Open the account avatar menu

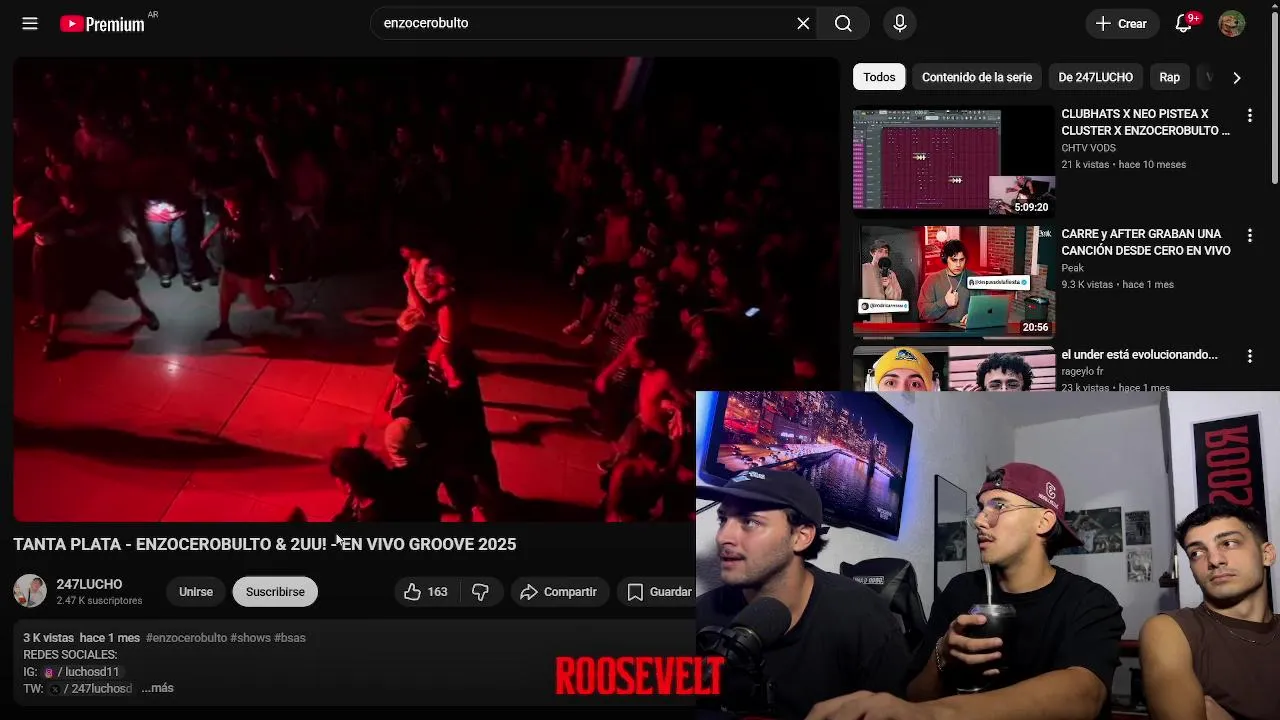pyautogui.click(x=1232, y=23)
